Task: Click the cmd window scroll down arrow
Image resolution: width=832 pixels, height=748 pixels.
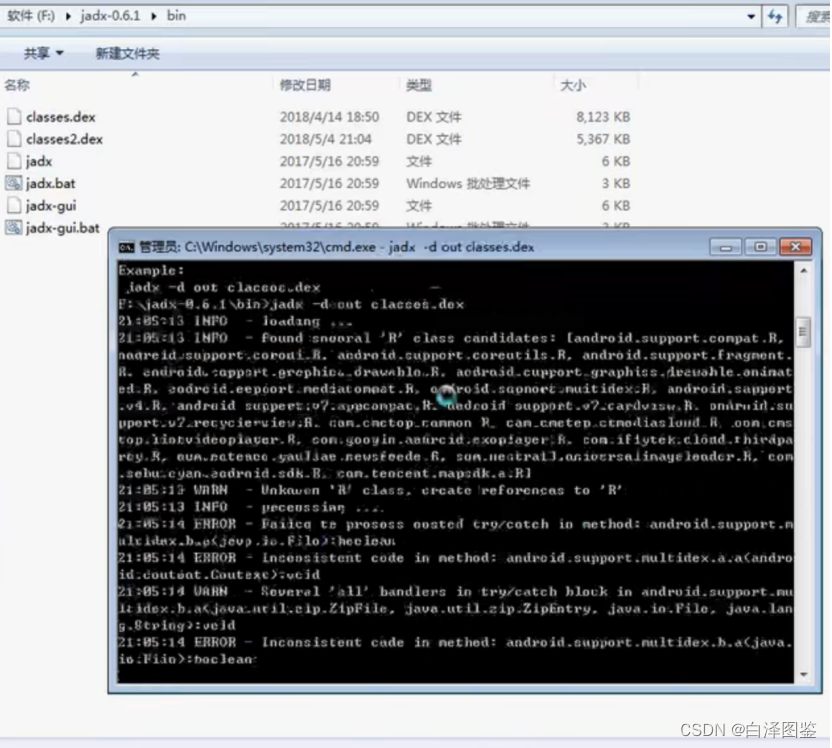Action: tap(803, 675)
